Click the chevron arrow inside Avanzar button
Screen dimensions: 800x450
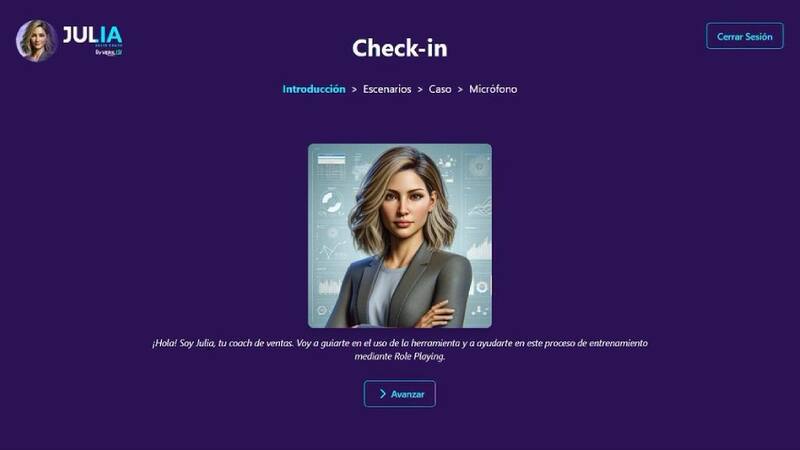383,394
